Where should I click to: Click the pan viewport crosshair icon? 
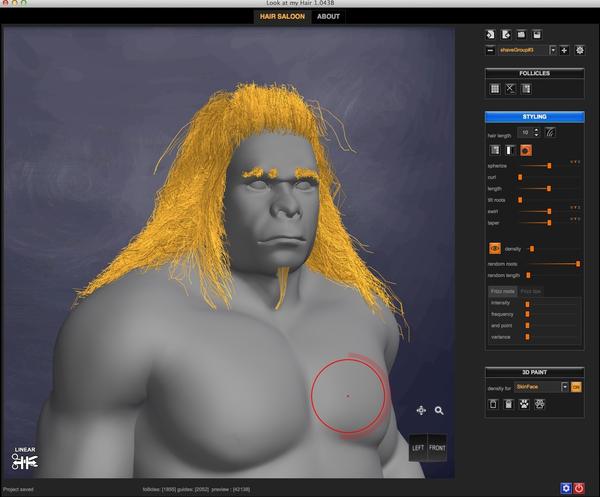[421, 411]
